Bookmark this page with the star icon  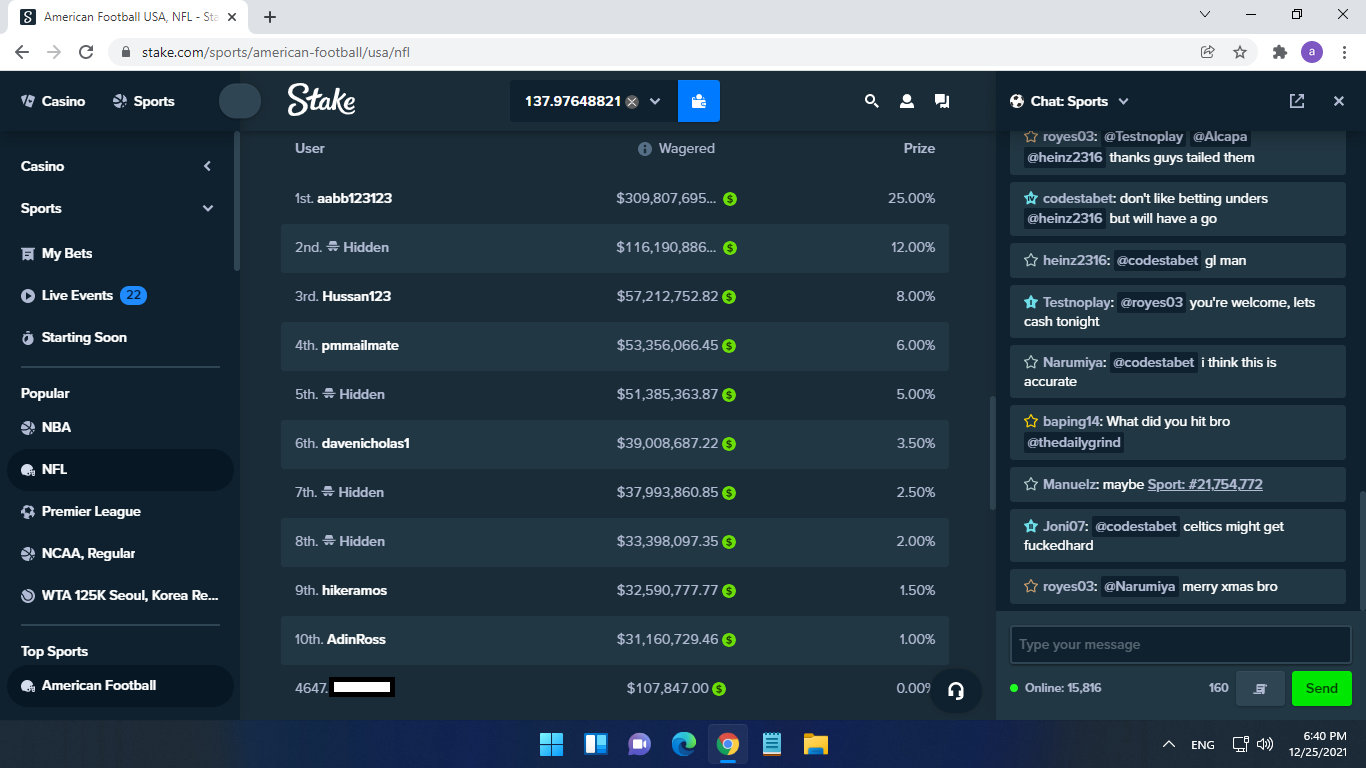(x=1240, y=52)
